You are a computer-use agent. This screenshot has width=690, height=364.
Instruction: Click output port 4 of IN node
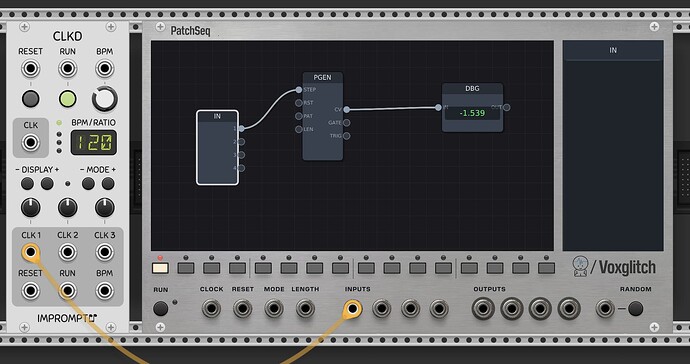coord(241,168)
